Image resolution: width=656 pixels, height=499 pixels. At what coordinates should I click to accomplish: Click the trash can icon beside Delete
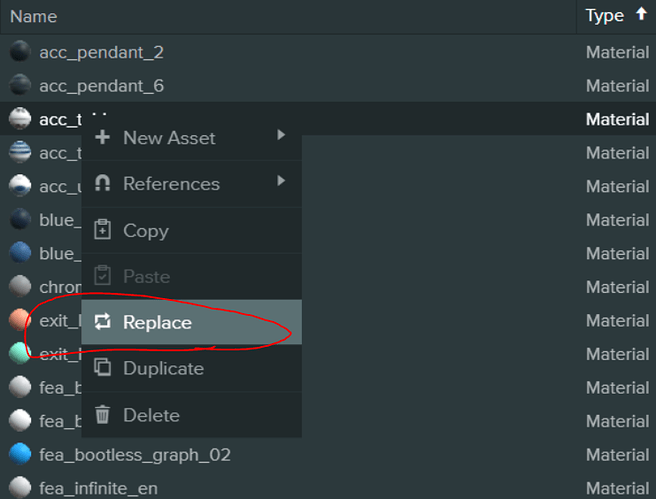click(102, 415)
